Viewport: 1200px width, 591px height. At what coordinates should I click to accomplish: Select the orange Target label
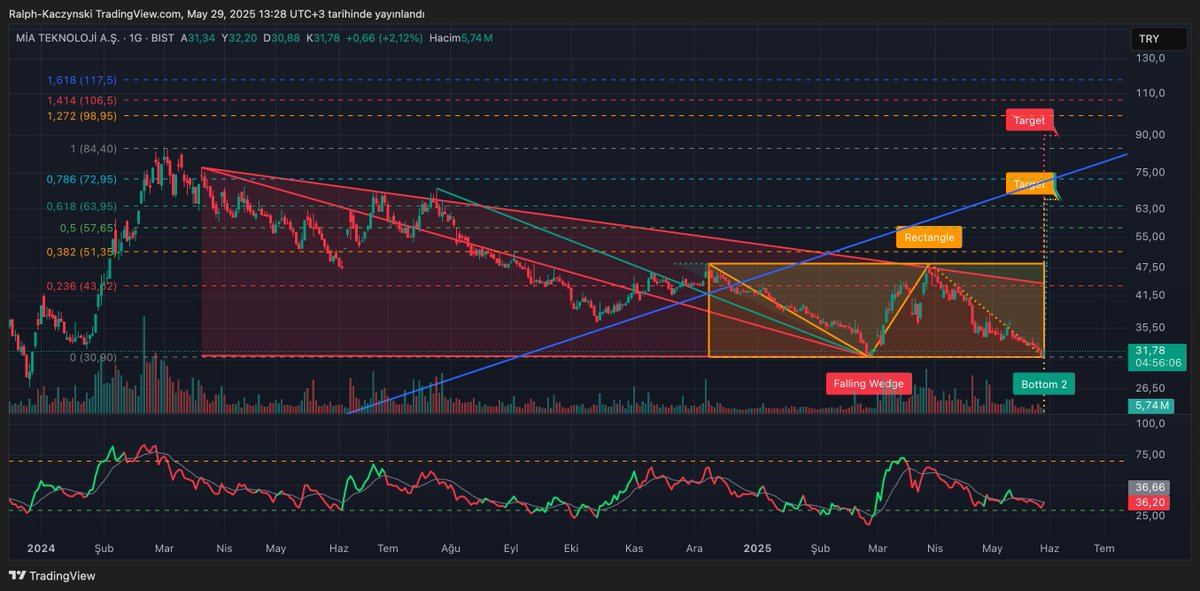click(1030, 184)
